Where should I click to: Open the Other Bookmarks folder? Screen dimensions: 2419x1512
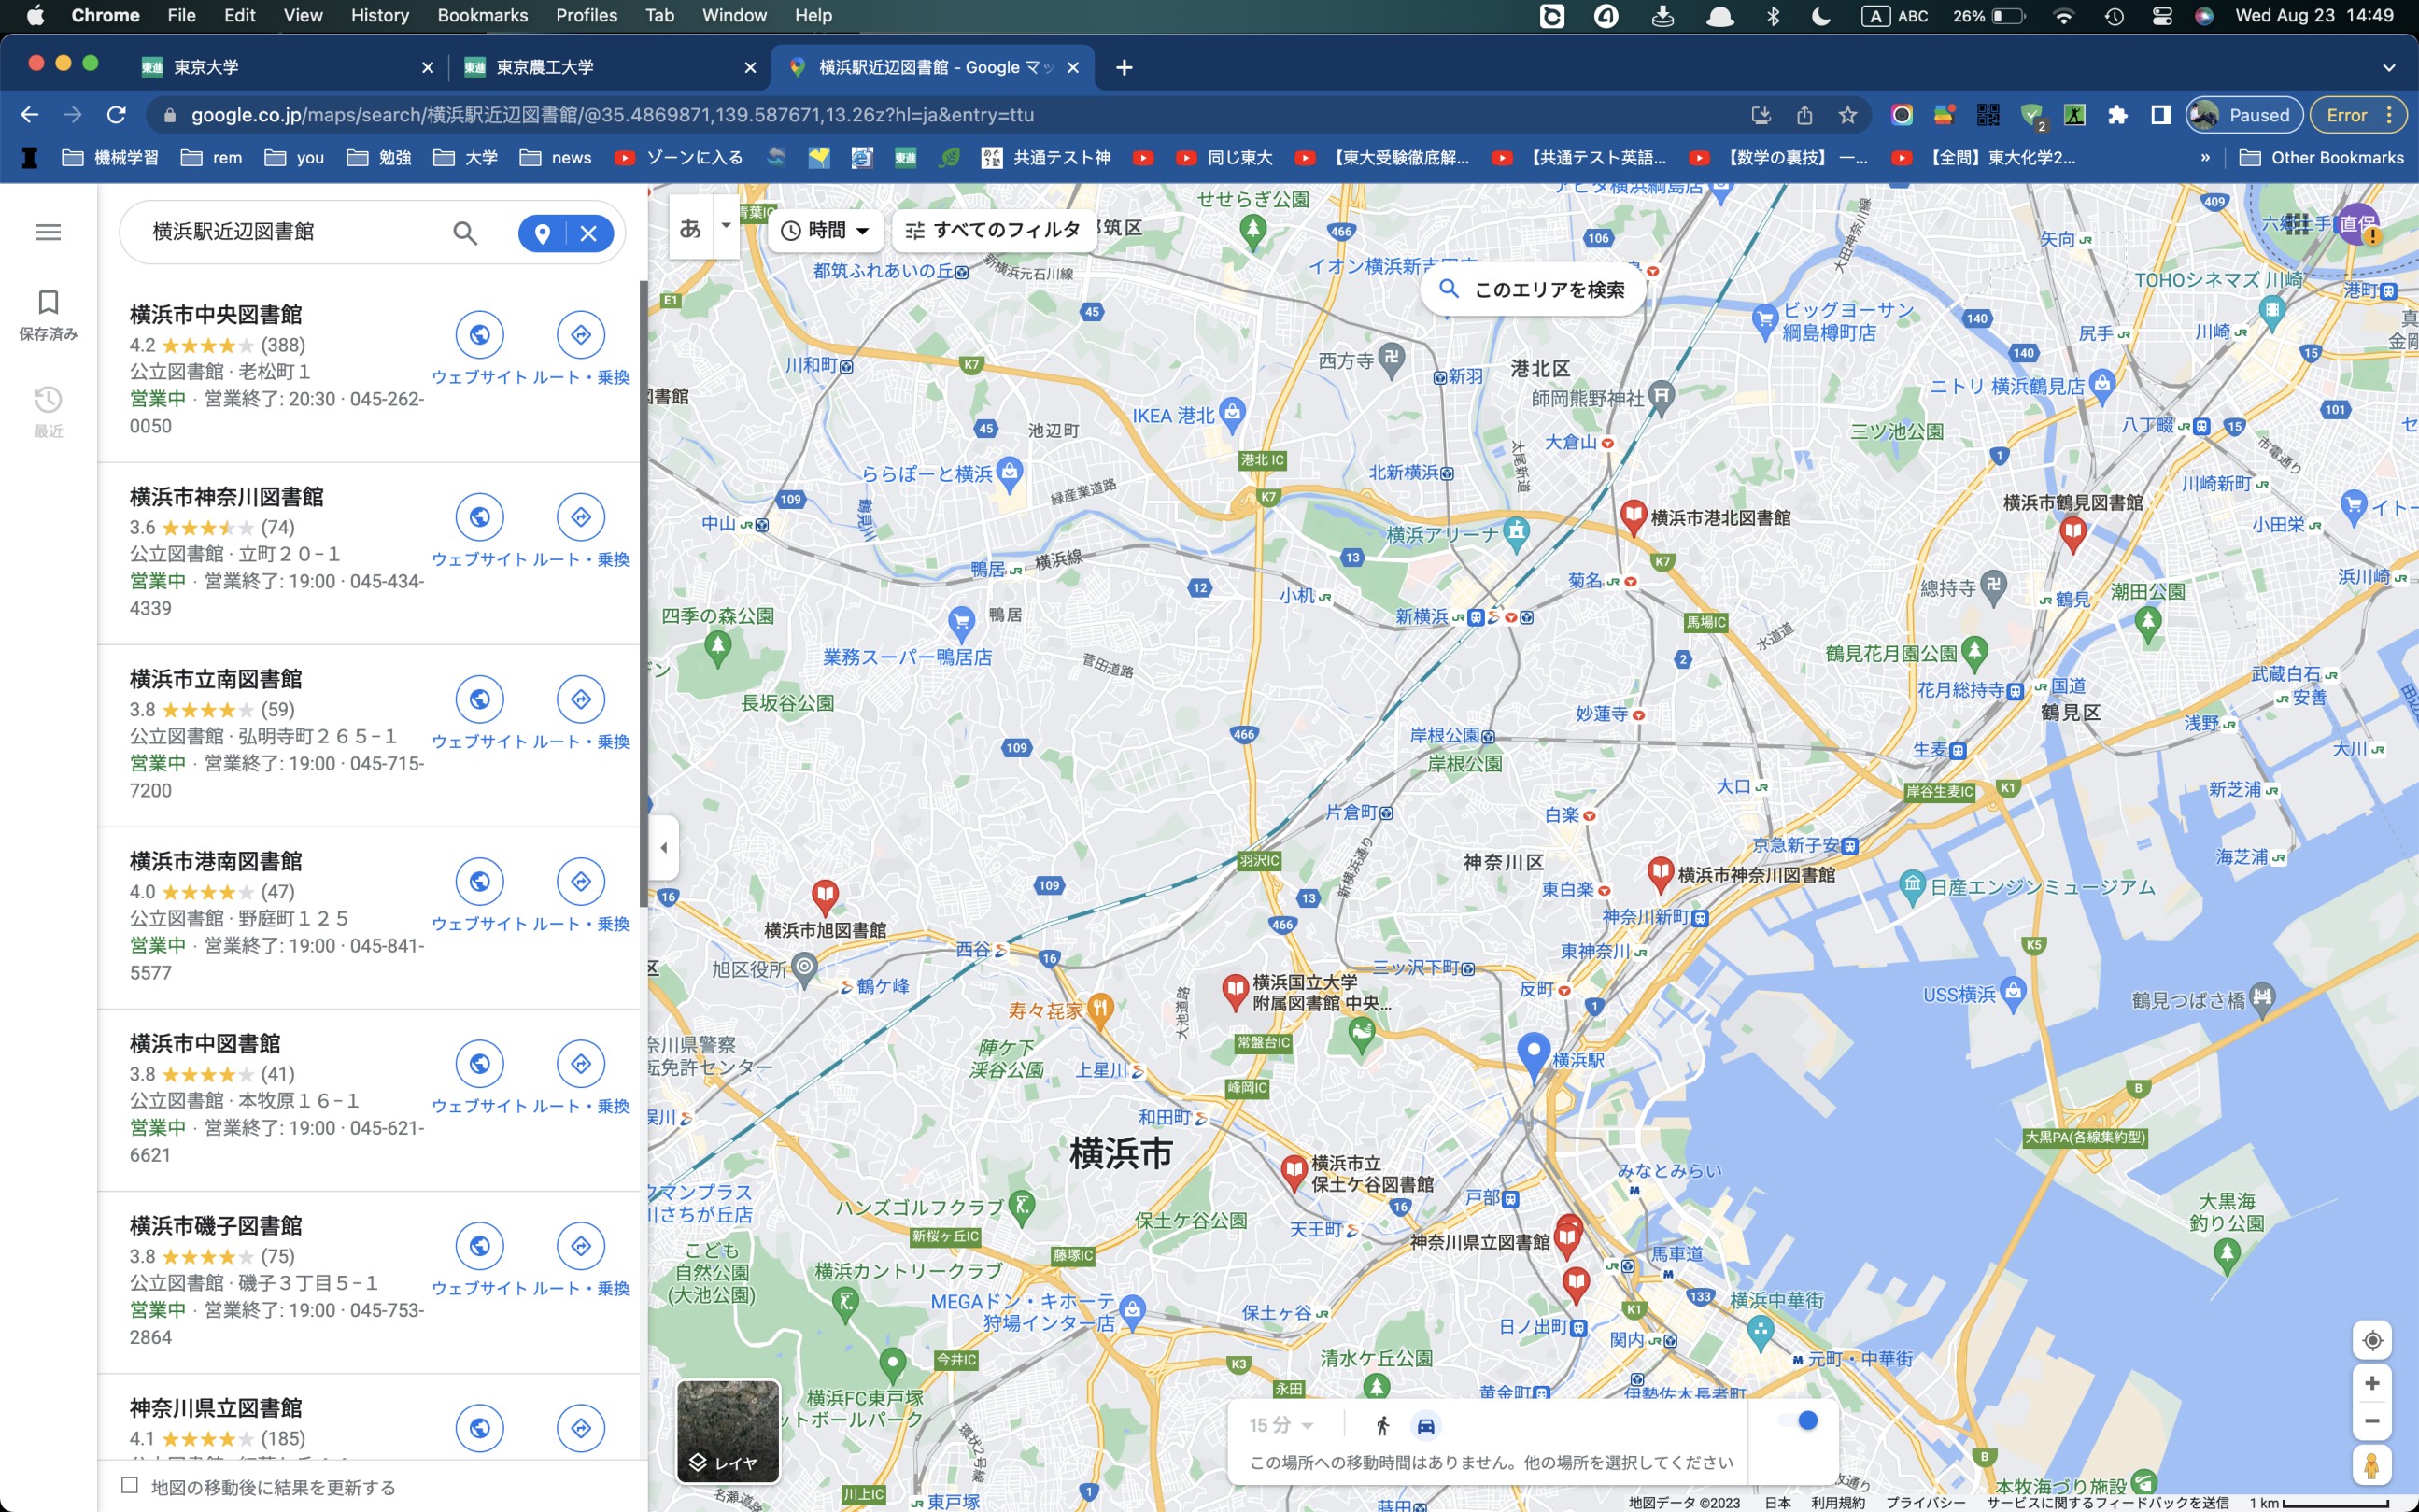point(2321,158)
